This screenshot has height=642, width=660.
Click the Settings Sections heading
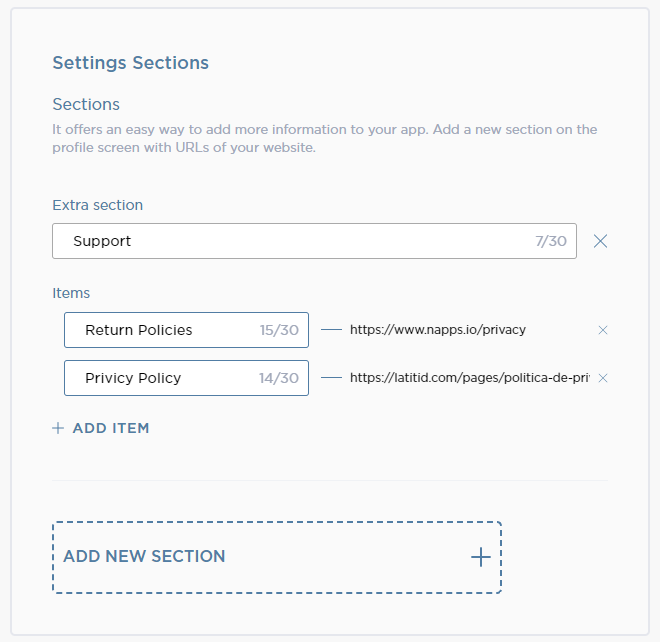tap(130, 63)
